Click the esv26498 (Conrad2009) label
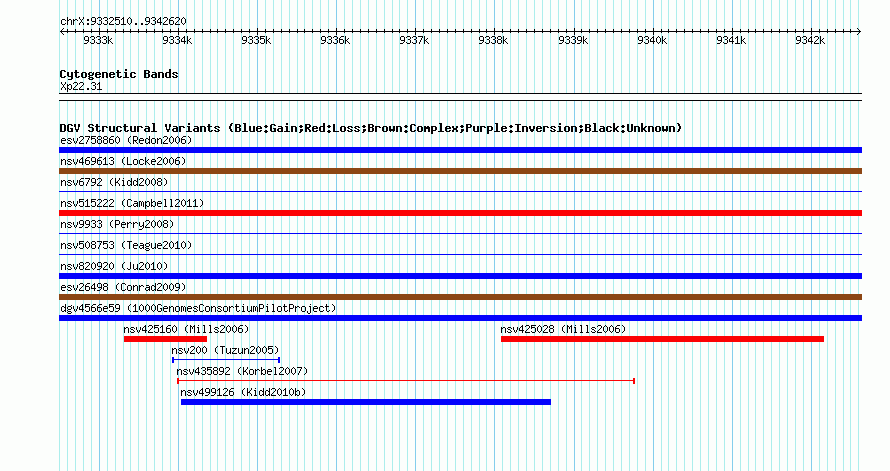The image size is (890, 471). point(123,287)
